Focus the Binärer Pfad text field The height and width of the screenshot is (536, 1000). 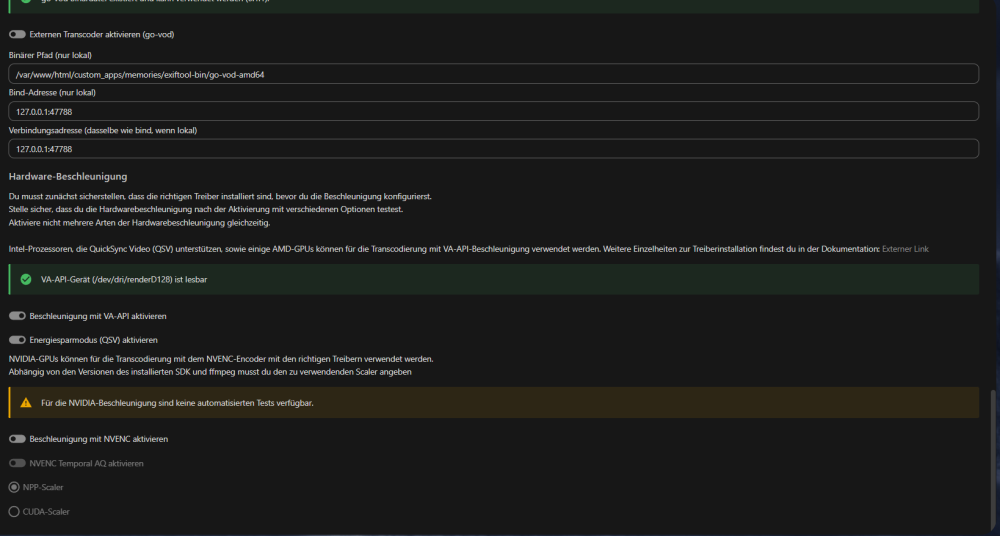point(494,74)
